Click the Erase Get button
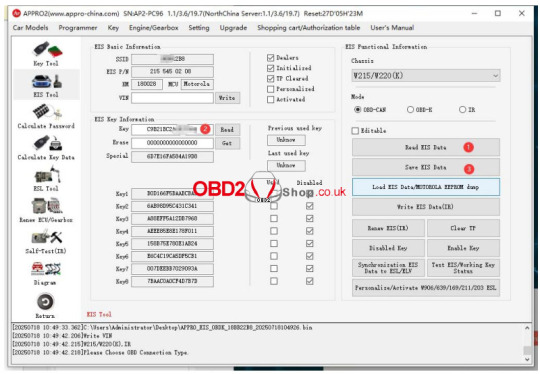 227,143
